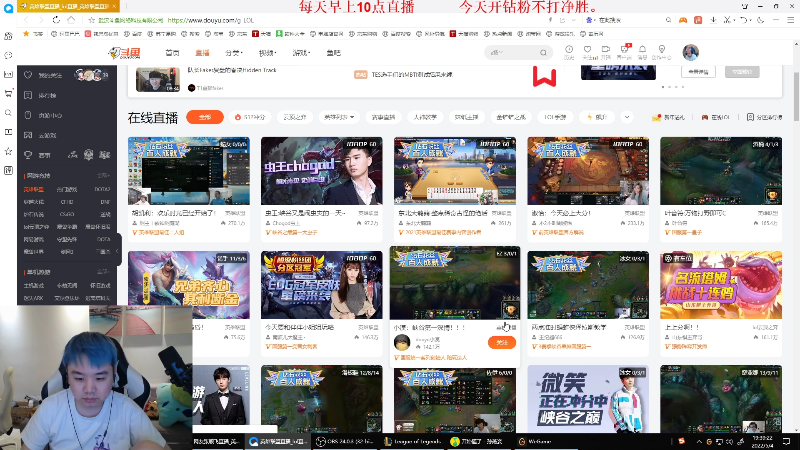
Task: Select the 直播 tab in top navigation
Action: coord(202,53)
